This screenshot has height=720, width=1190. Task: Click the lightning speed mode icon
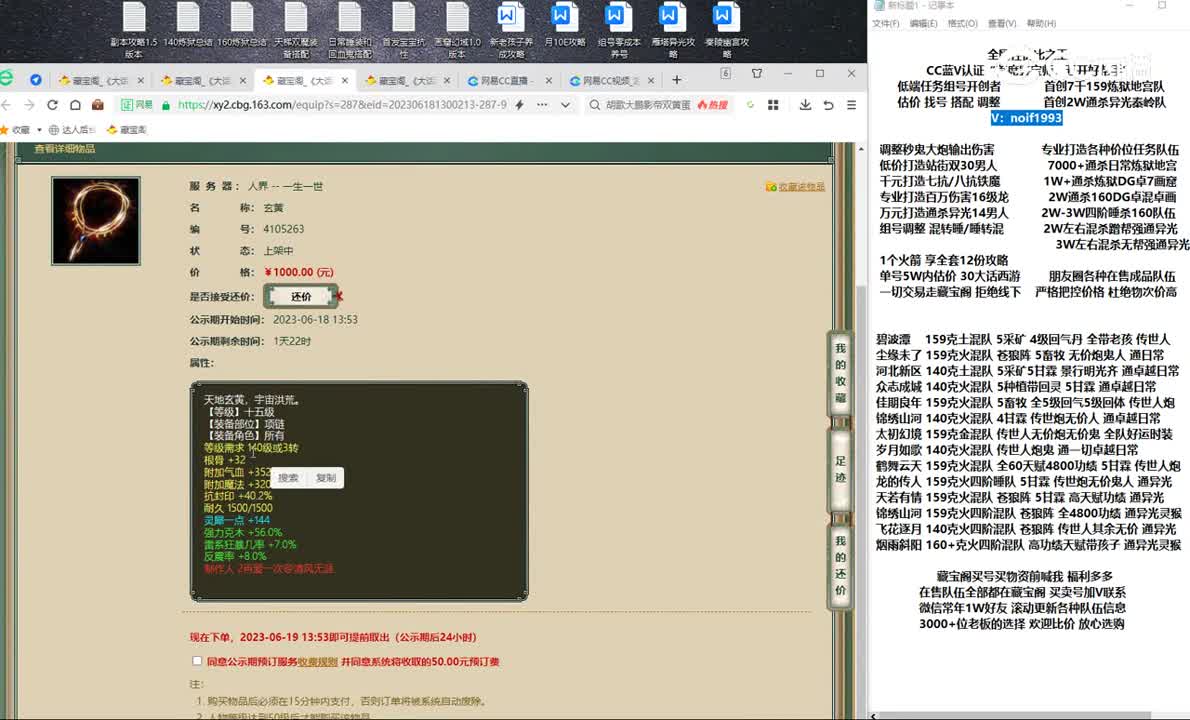519,105
